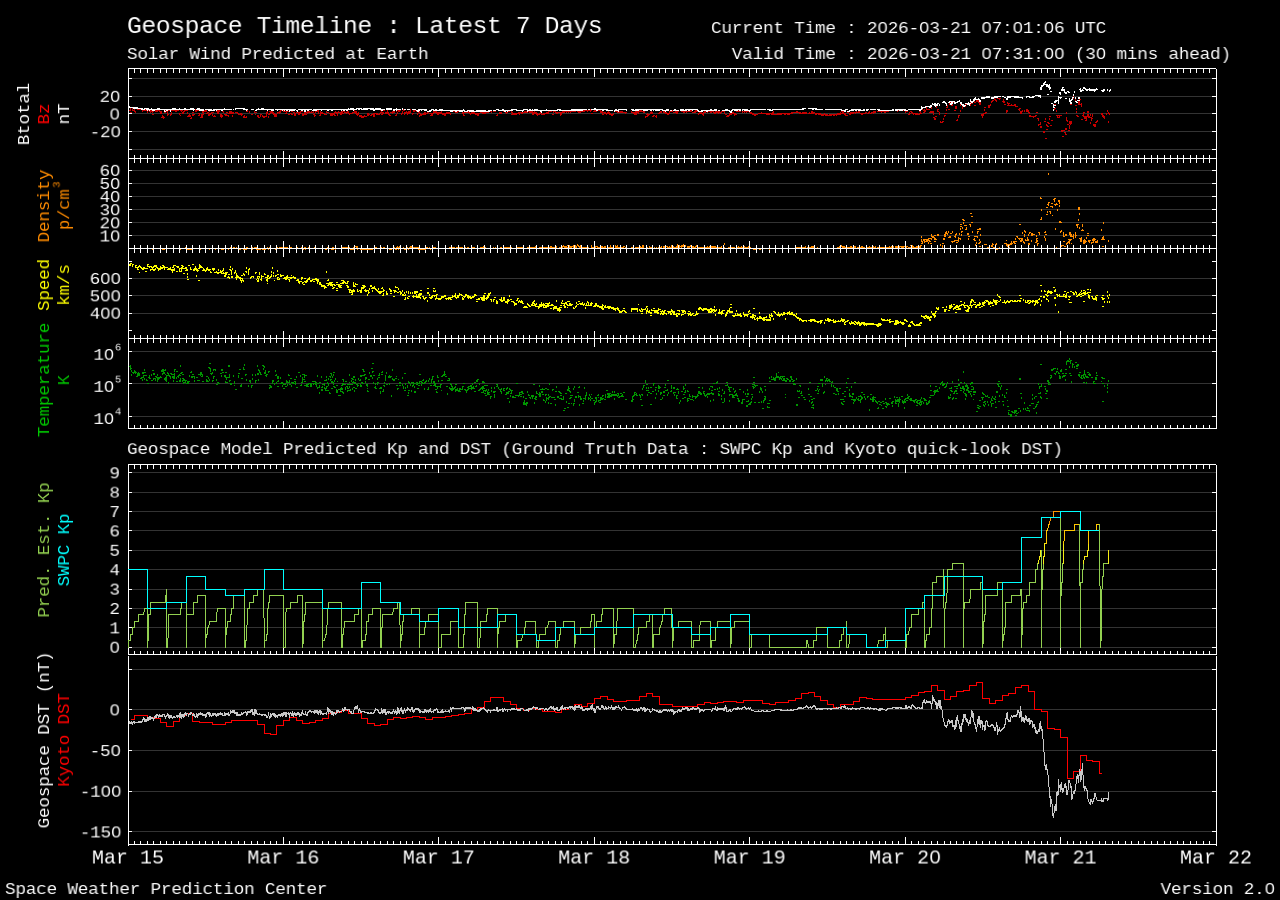The image size is (1280, 900).
Task: Click the Geospace Timeline title
Action: (363, 25)
